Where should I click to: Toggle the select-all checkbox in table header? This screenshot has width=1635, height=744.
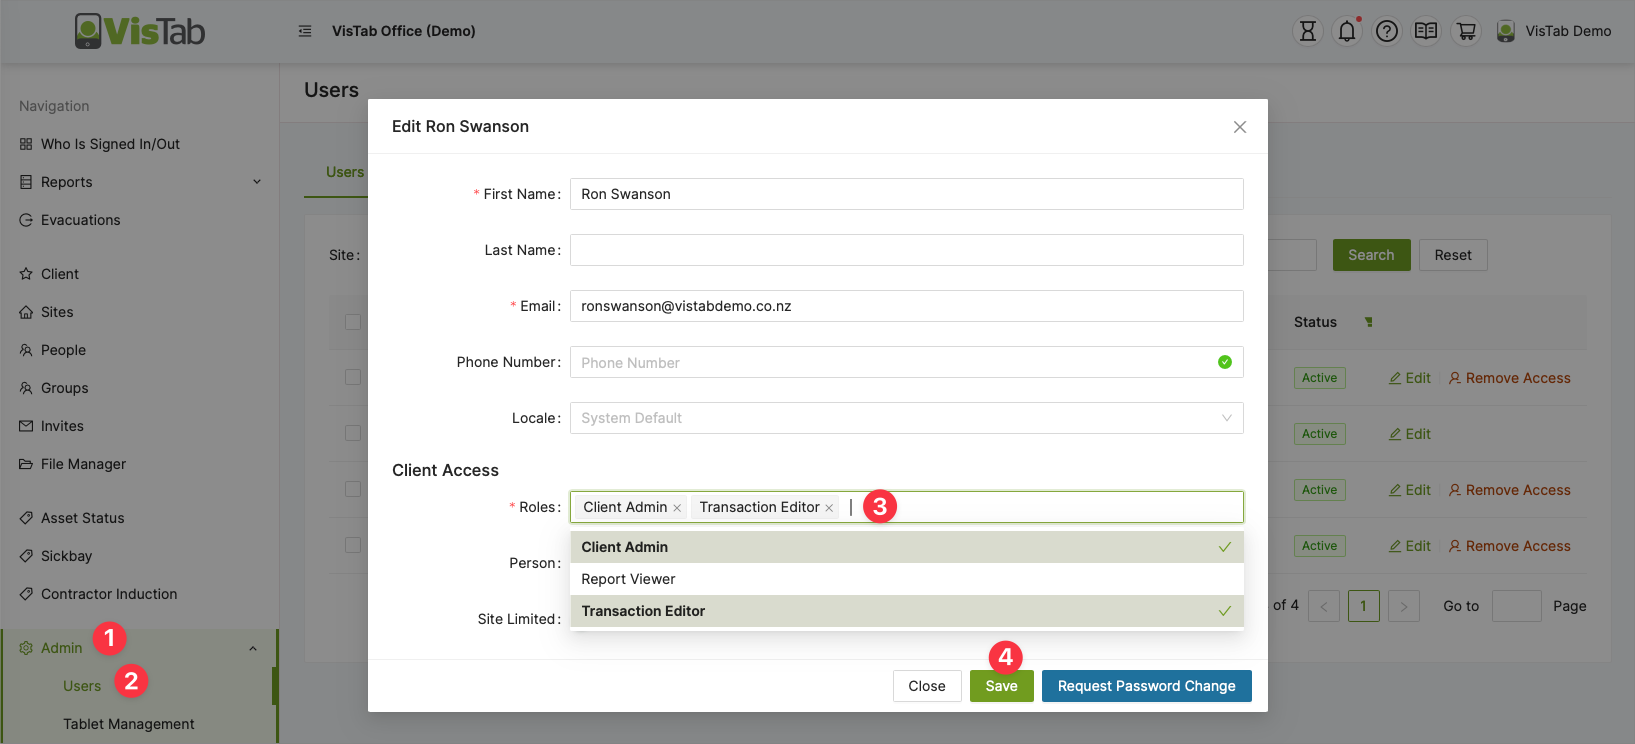[x=353, y=322]
